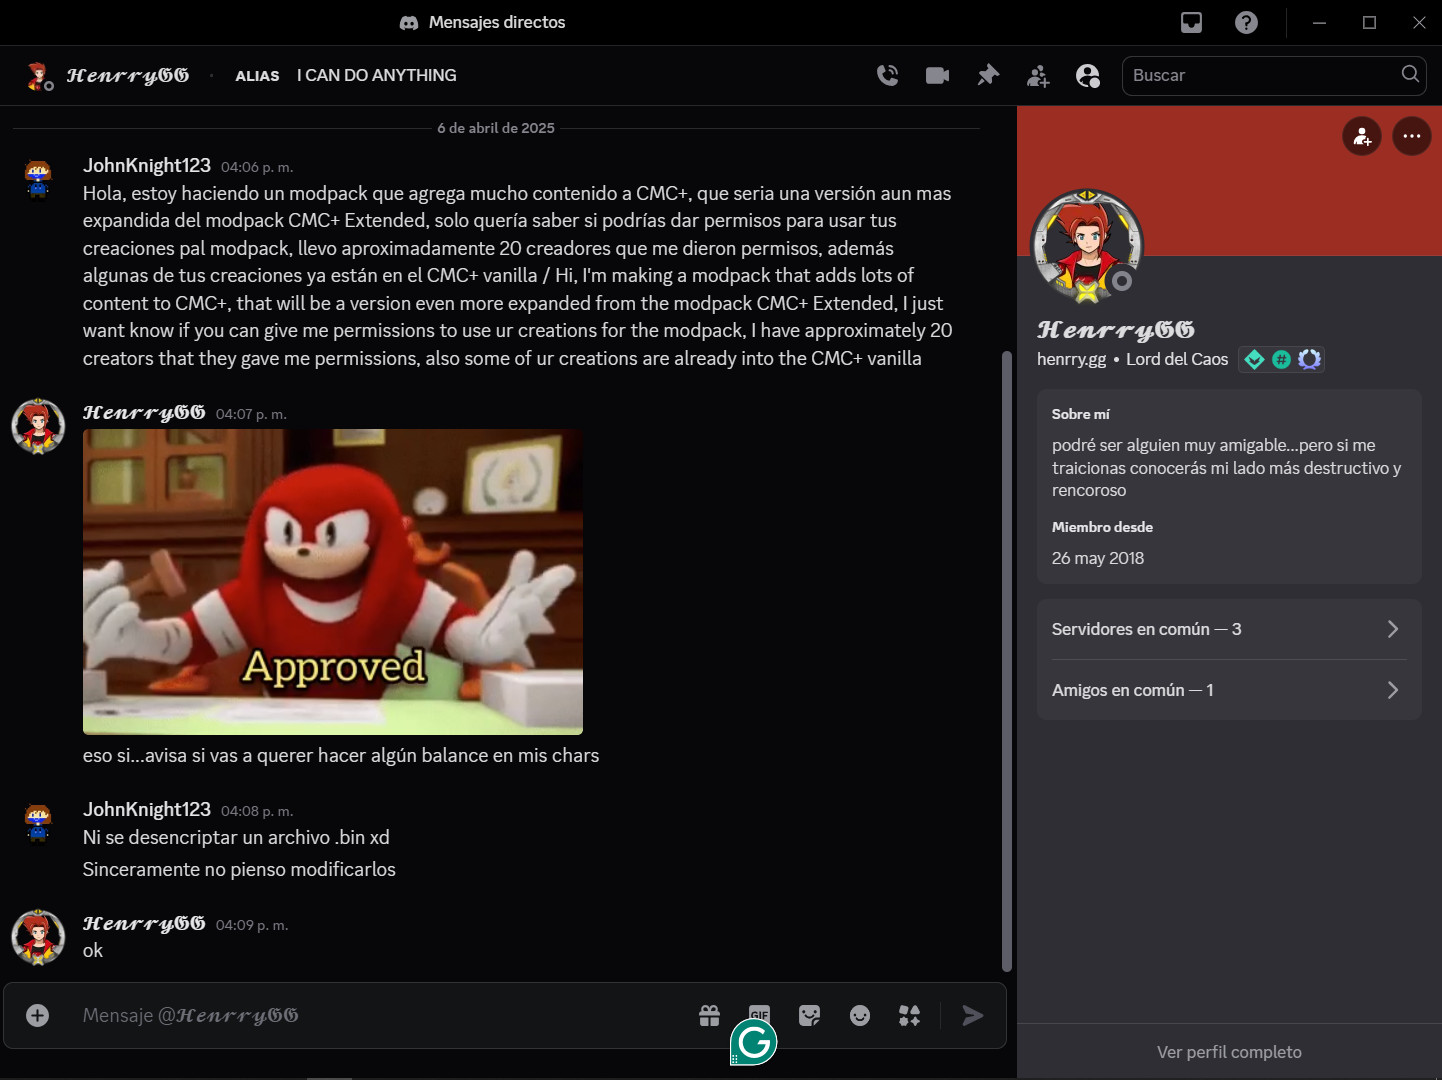Start a video call
The image size is (1442, 1080).
pos(937,76)
